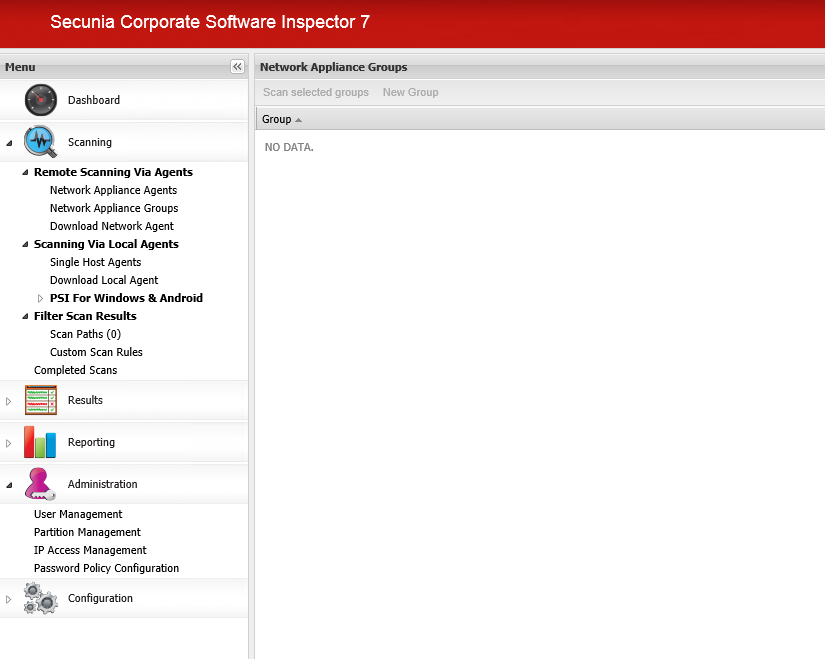Open Results via the spreadsheet icon

click(x=40, y=399)
